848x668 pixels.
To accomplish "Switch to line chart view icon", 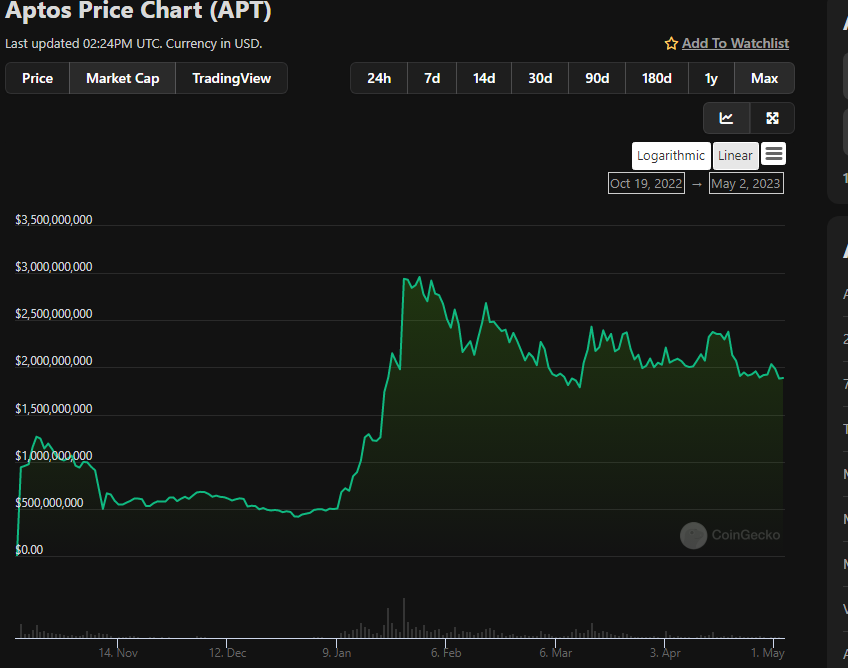I will click(726, 118).
